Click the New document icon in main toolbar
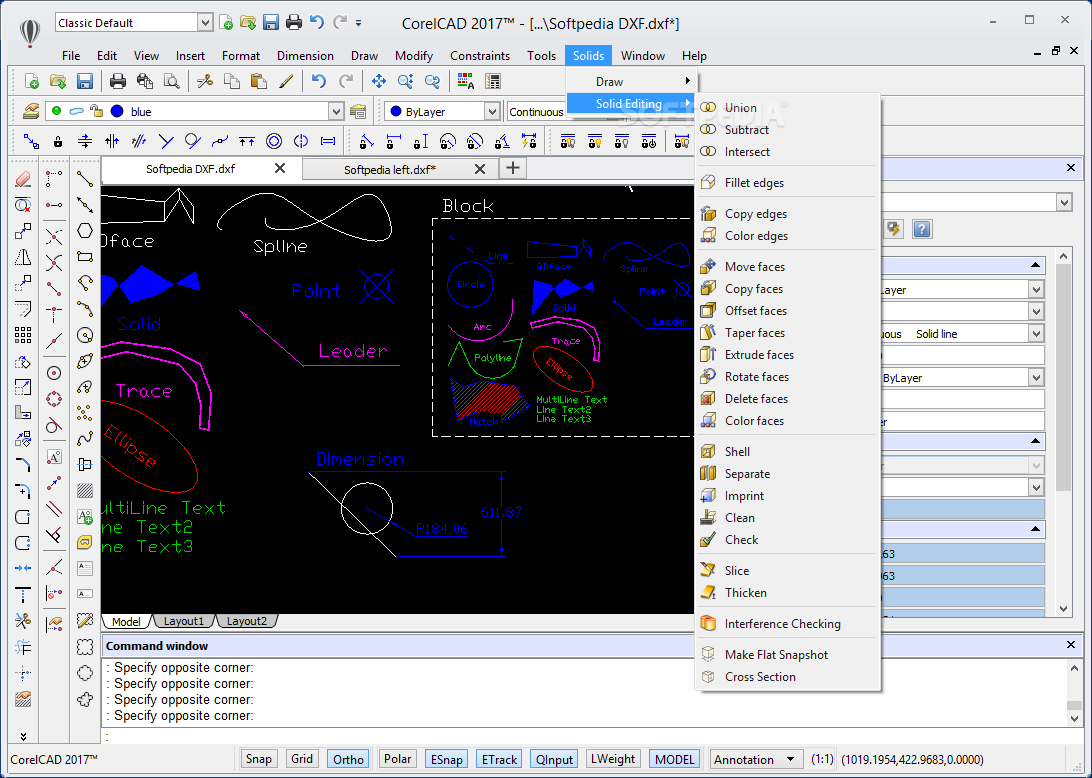1092x778 pixels. [32, 81]
